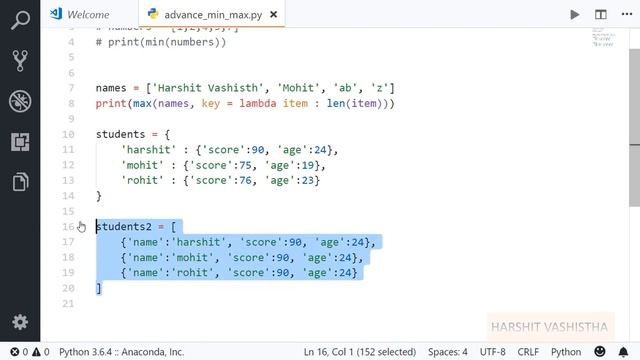Click on 'Harshit Vashisth' string in line 7

point(208,88)
